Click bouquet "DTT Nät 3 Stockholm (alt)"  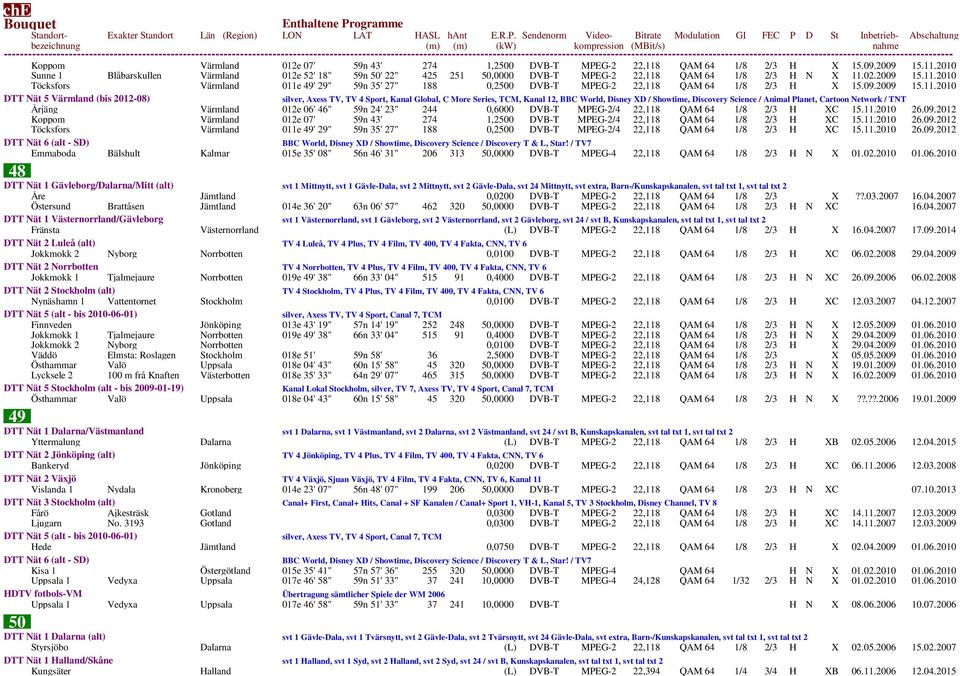[59, 503]
